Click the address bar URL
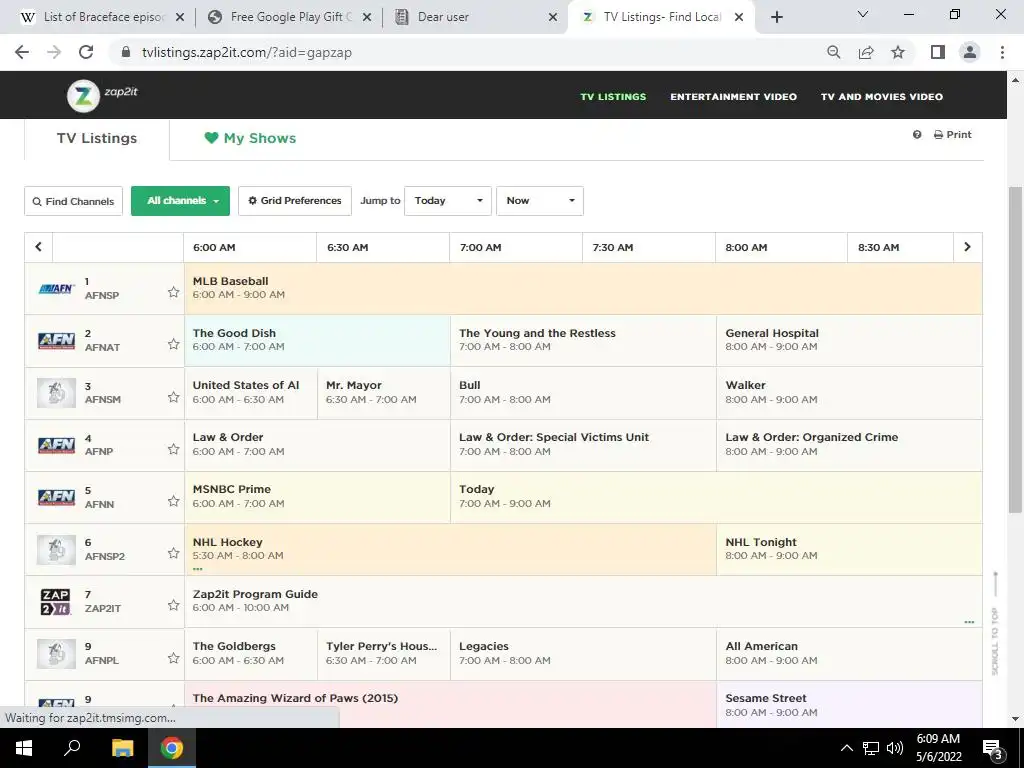 point(247,52)
